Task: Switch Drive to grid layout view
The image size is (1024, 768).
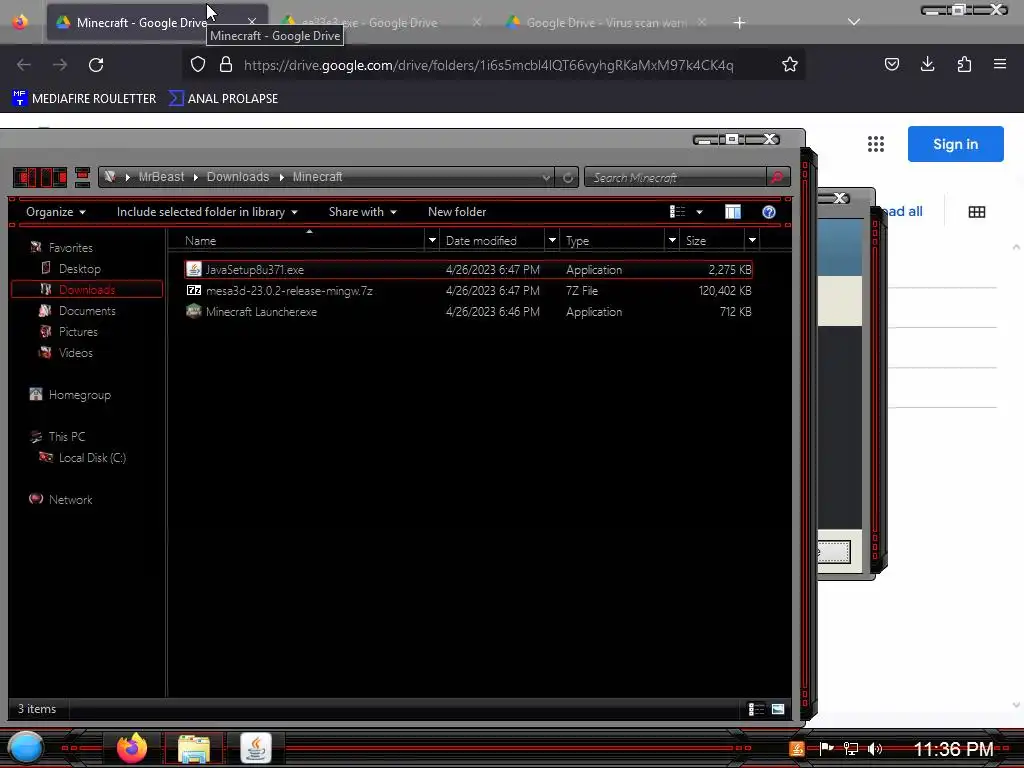Action: [x=977, y=212]
